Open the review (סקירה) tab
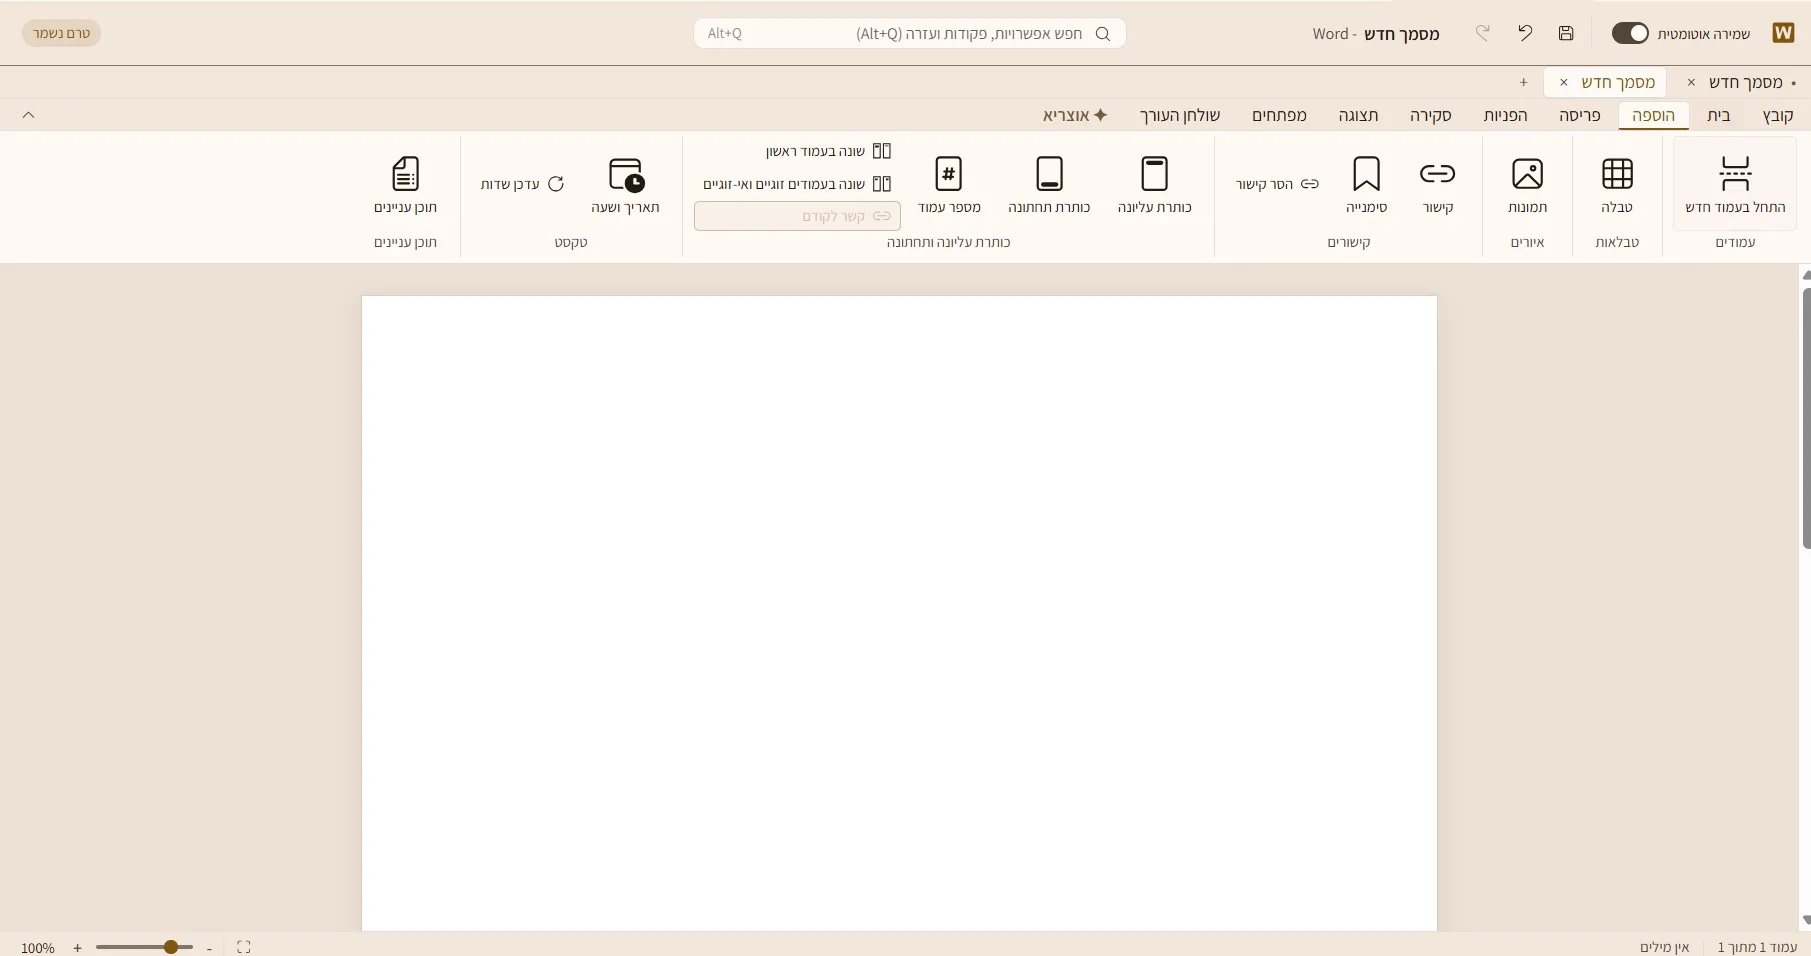The image size is (1811, 956). [1431, 115]
